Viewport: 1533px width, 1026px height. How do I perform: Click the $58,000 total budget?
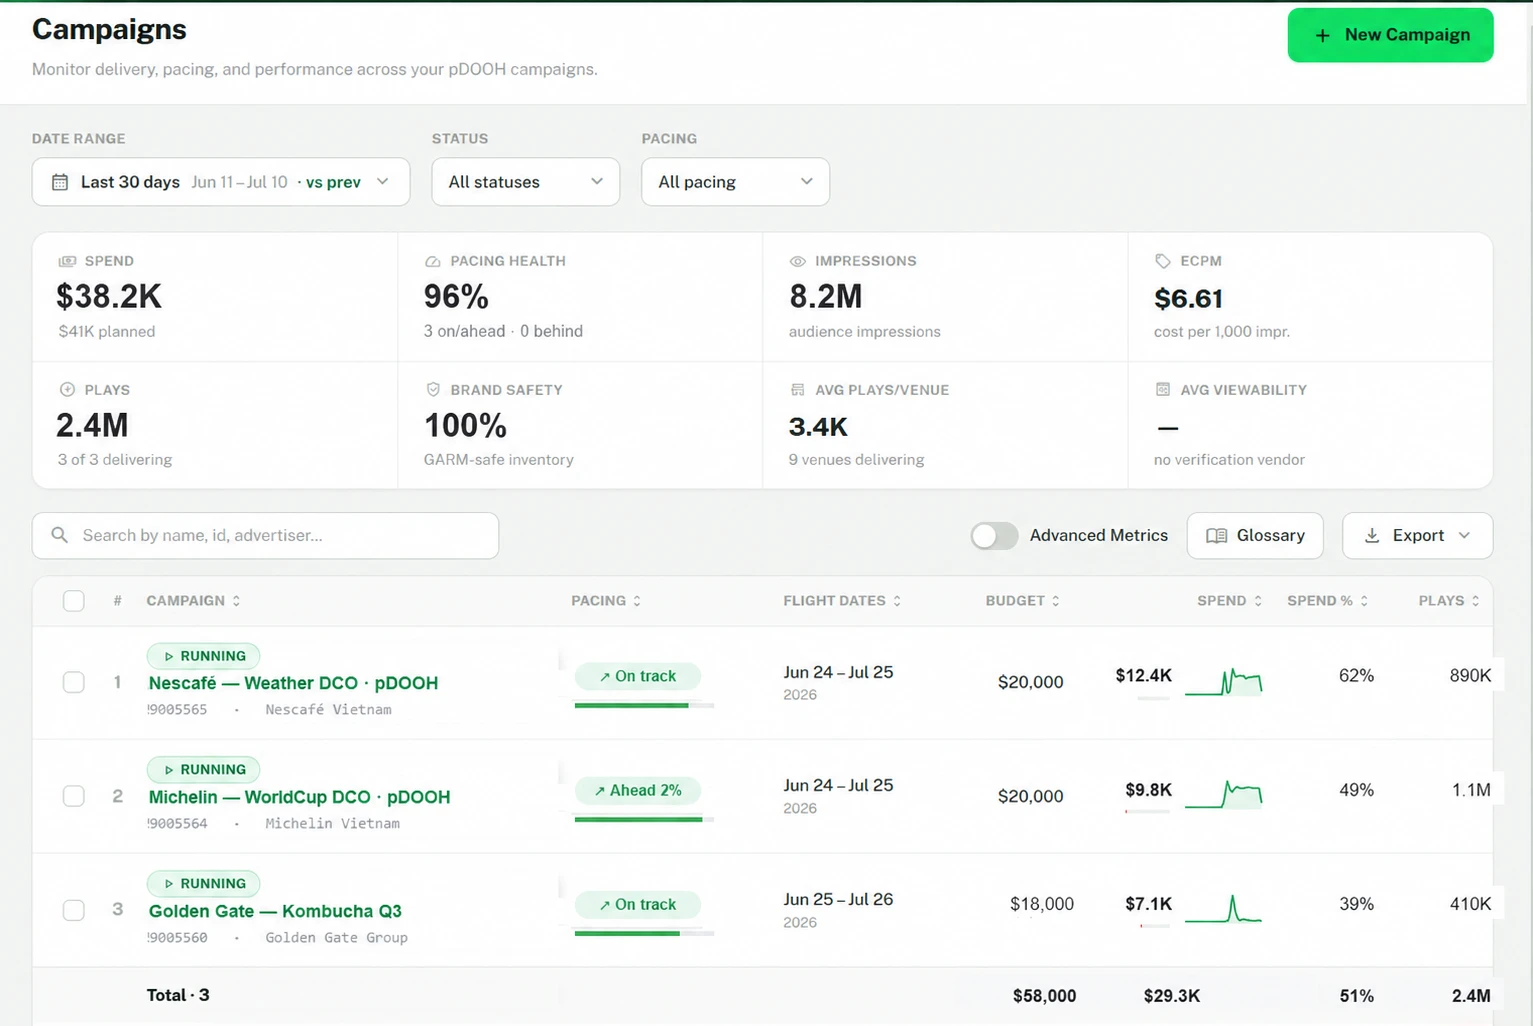click(1044, 996)
